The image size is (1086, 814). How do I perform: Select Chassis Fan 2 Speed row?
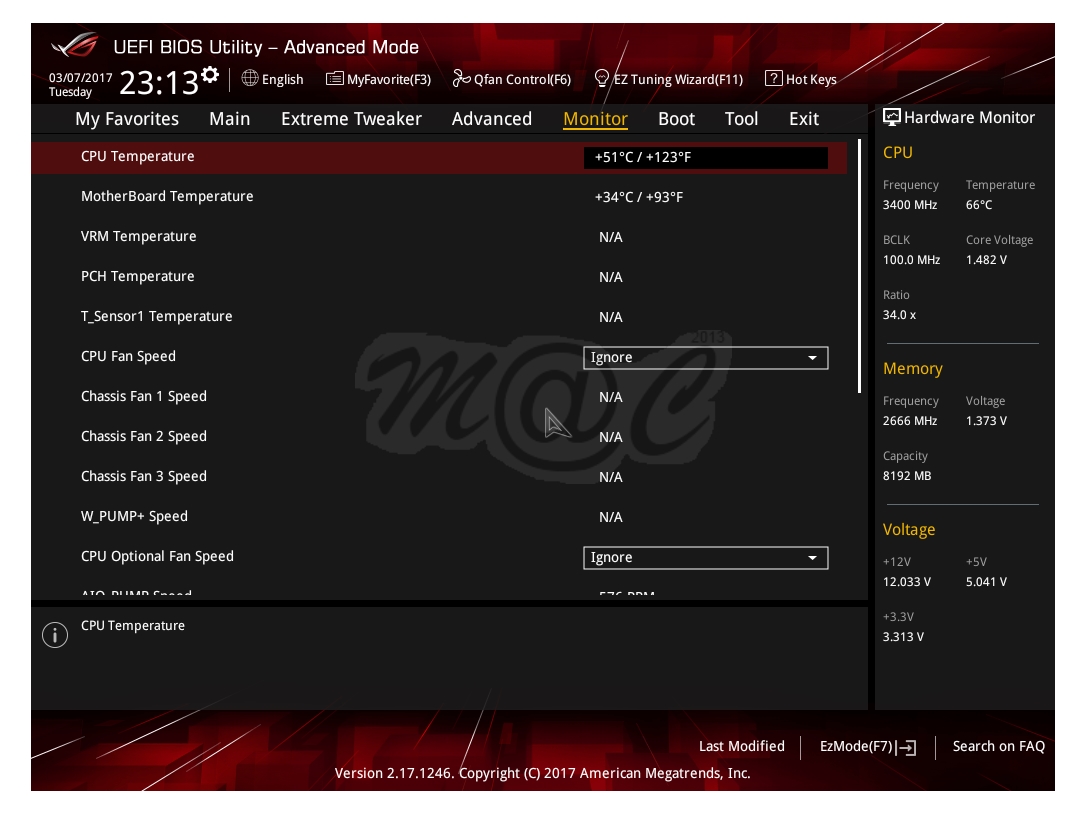(439, 437)
